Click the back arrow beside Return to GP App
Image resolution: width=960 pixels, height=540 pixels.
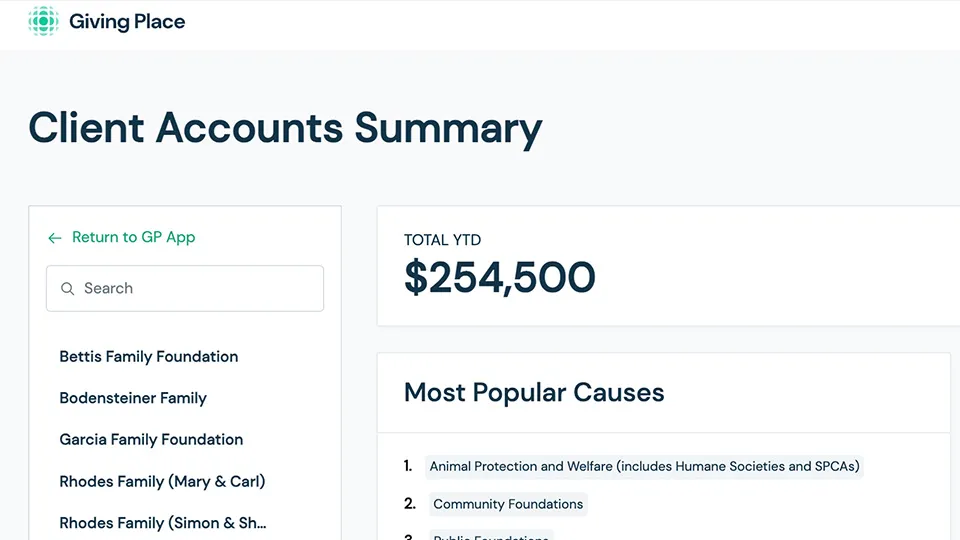[55, 238]
